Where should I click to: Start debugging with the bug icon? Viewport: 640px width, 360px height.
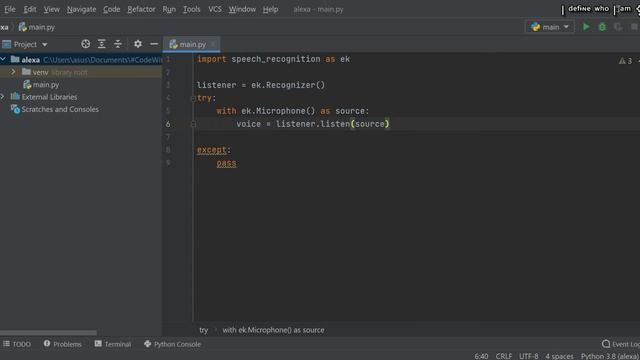click(x=602, y=27)
